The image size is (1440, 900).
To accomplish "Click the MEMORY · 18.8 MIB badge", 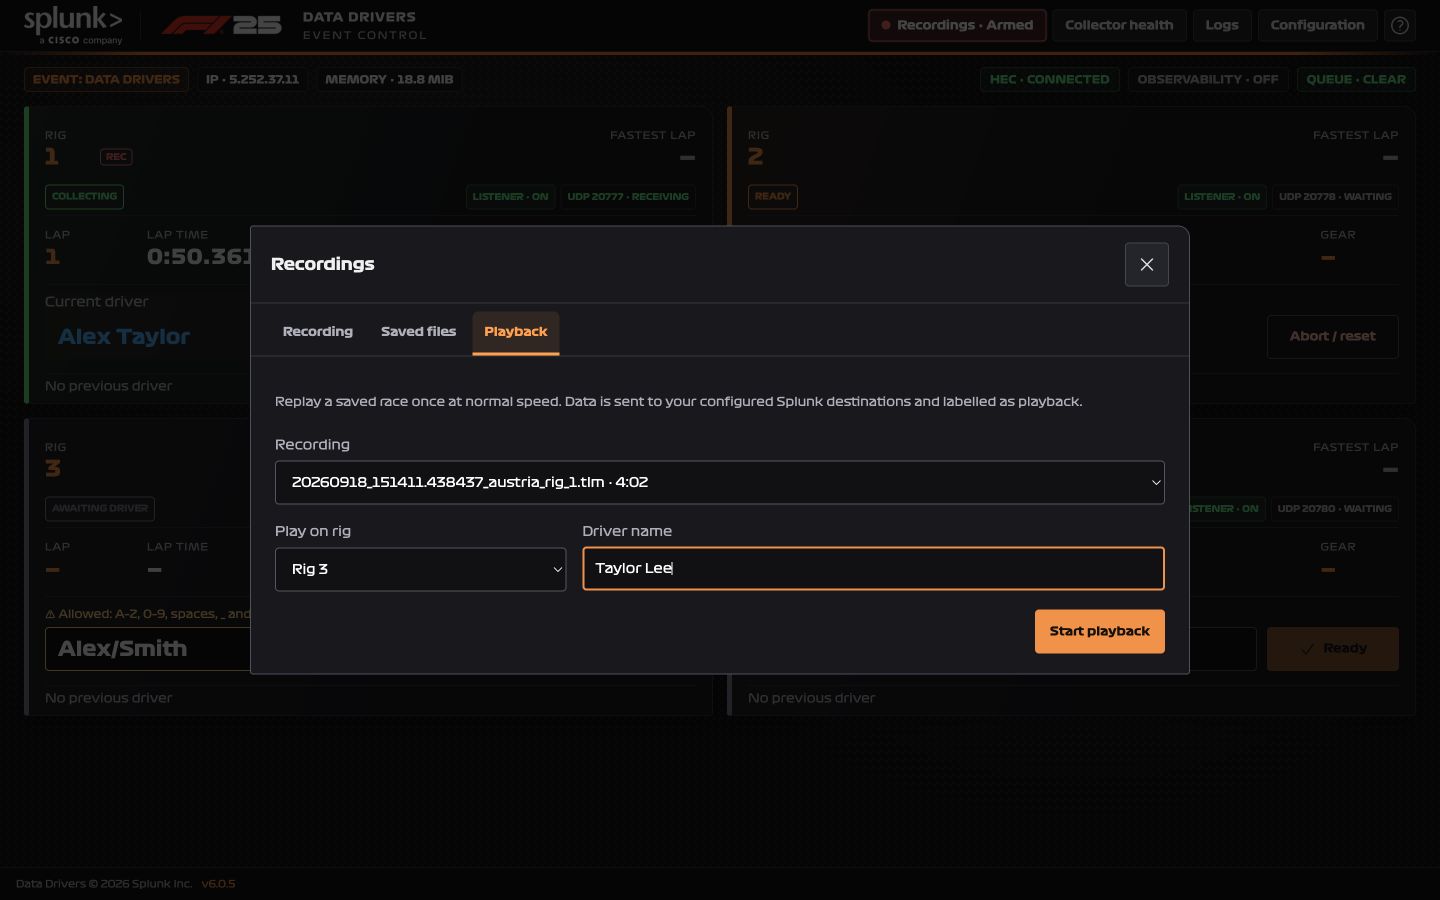I will tap(389, 80).
